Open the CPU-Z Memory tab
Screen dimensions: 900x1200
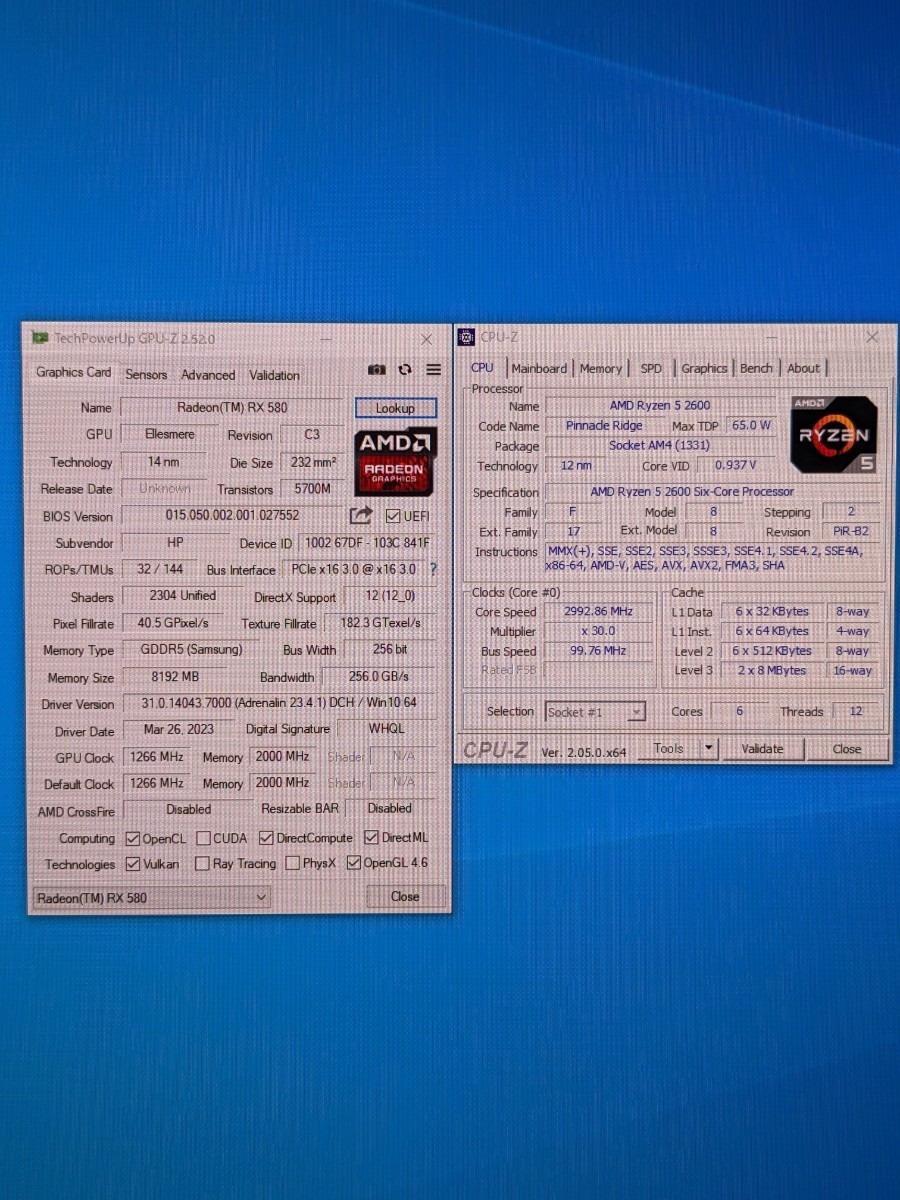point(601,368)
